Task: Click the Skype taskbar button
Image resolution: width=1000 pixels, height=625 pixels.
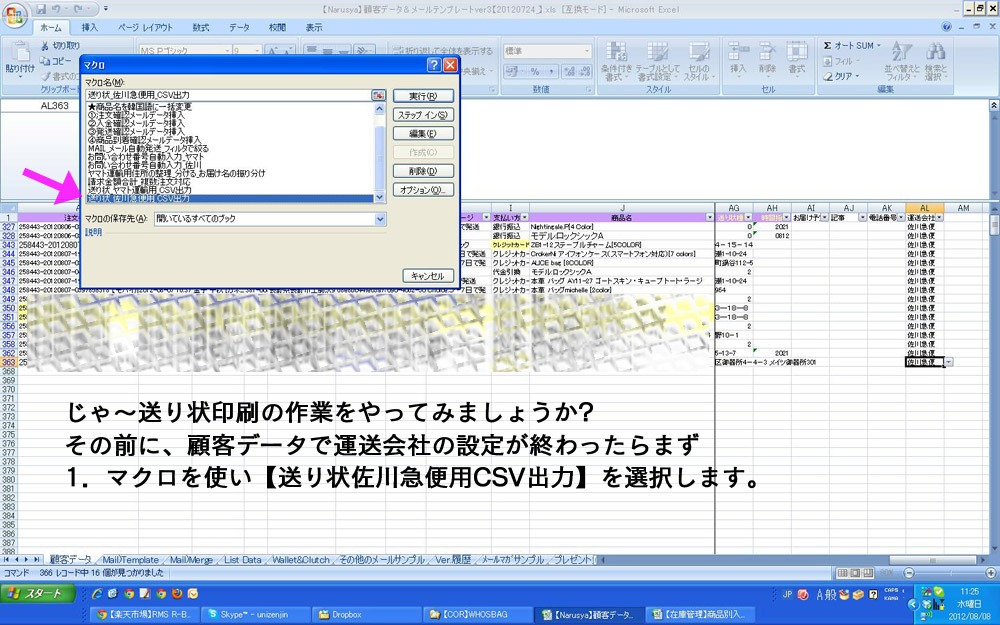Action: point(254,614)
